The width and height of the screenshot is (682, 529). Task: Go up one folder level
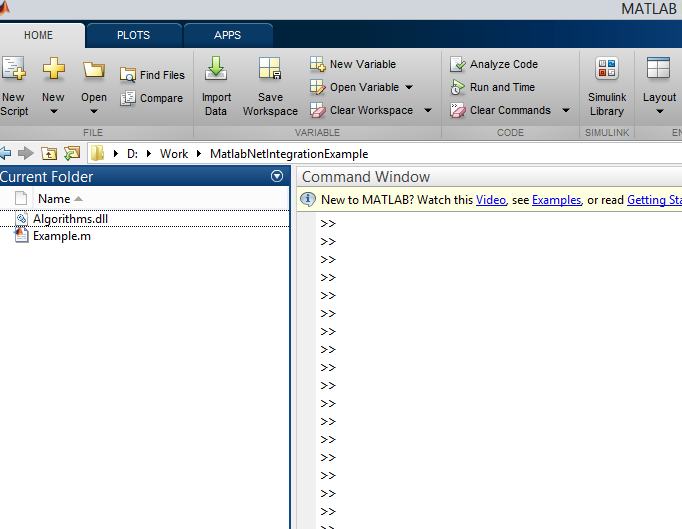point(49,153)
